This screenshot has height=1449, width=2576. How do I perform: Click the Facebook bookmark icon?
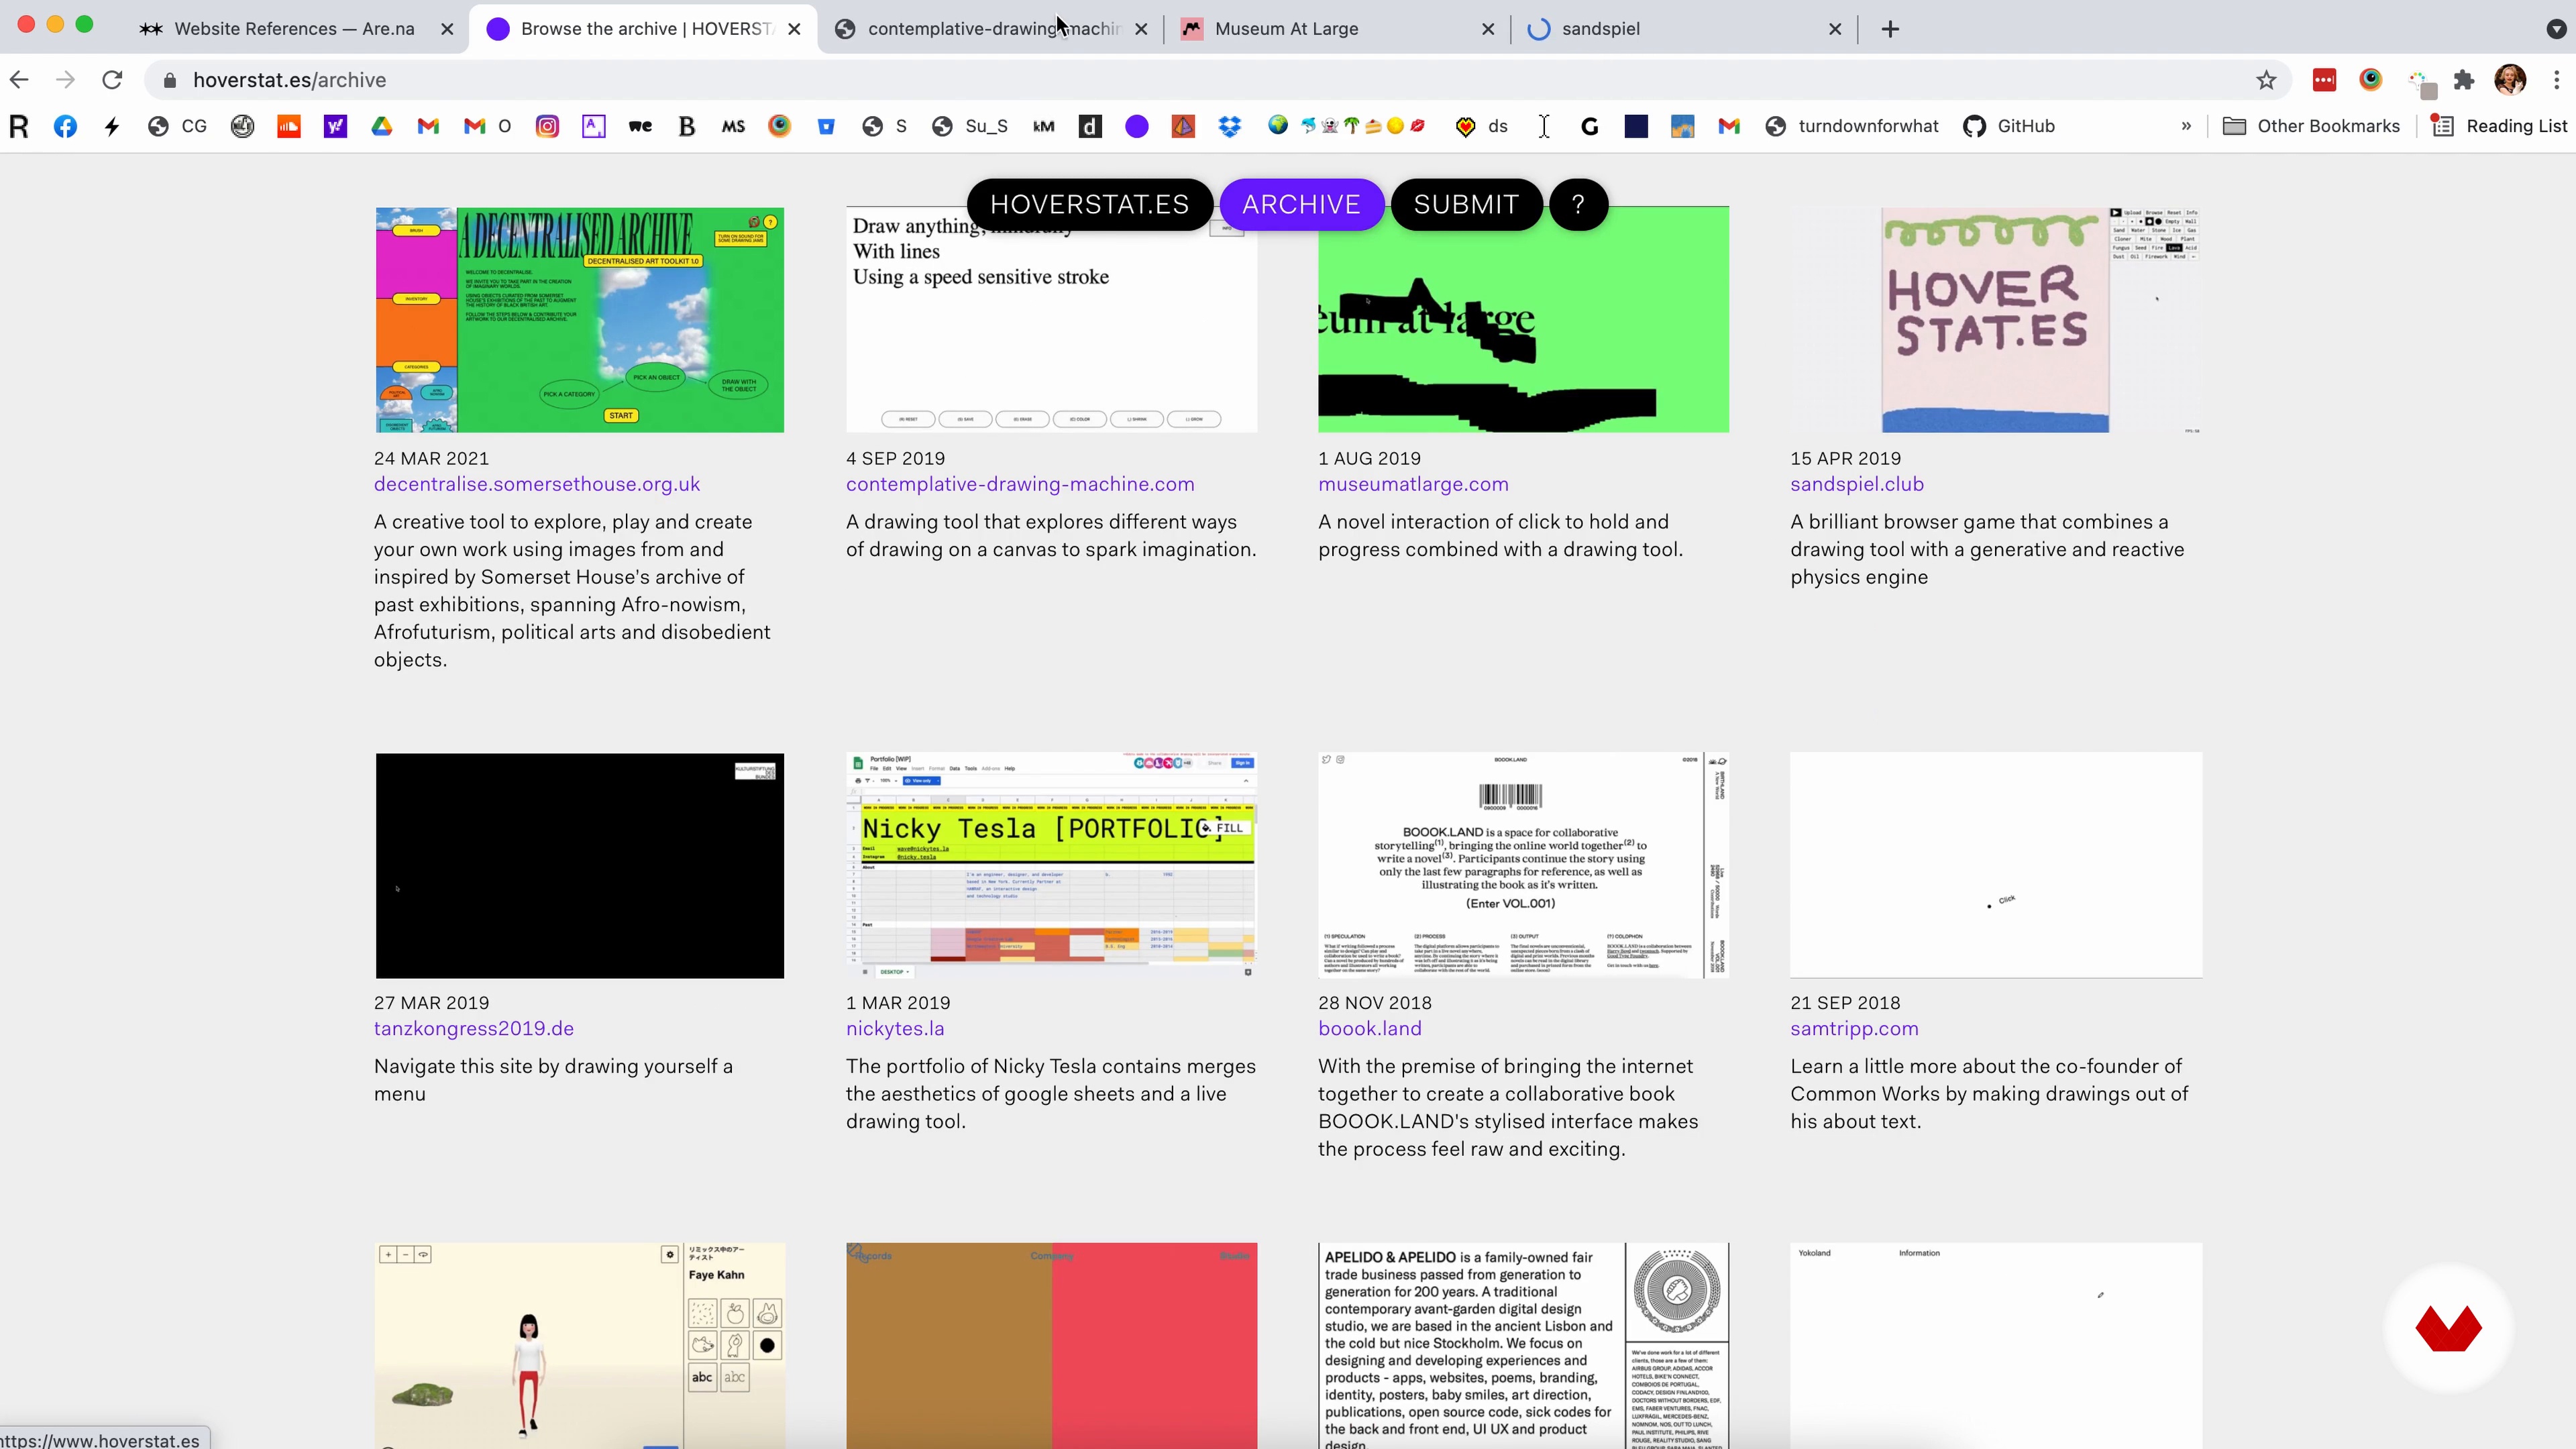pyautogui.click(x=65, y=126)
